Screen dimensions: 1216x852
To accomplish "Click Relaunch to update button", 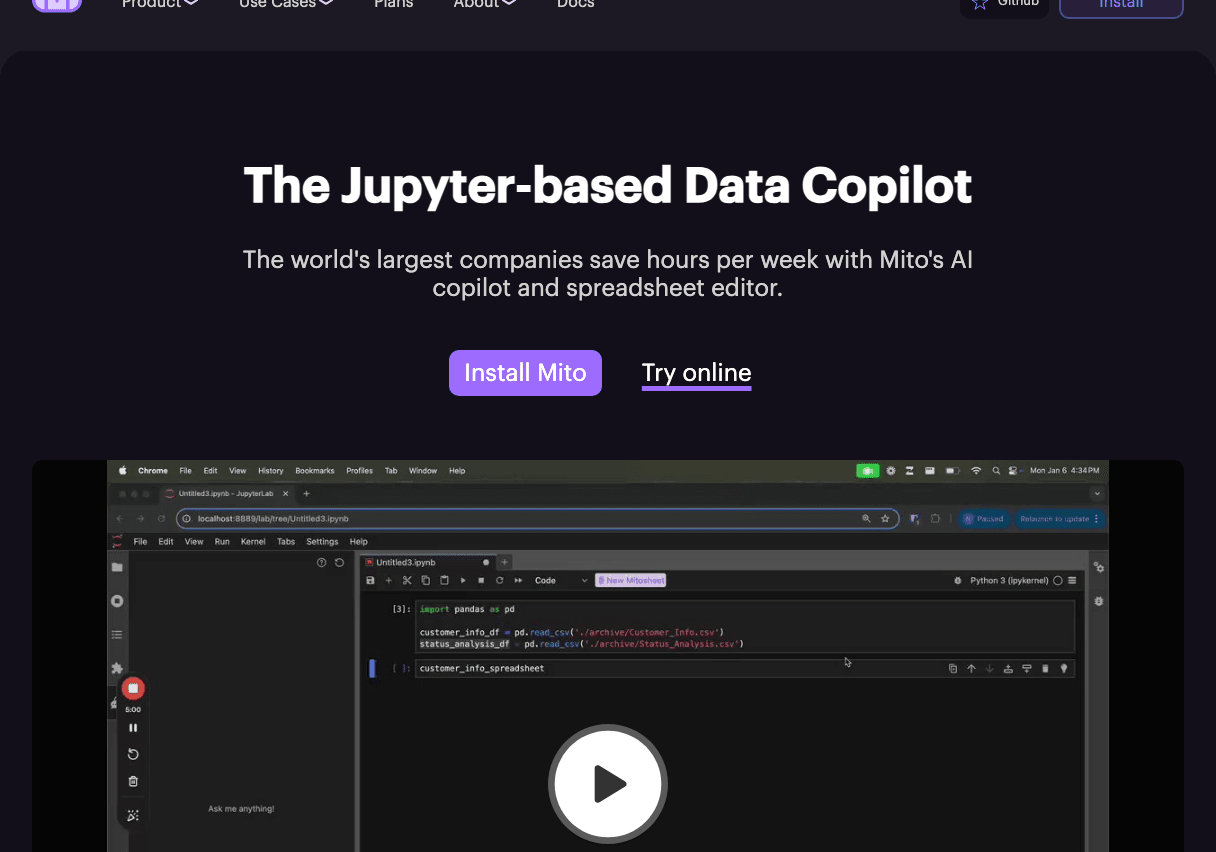I will pos(1059,519).
